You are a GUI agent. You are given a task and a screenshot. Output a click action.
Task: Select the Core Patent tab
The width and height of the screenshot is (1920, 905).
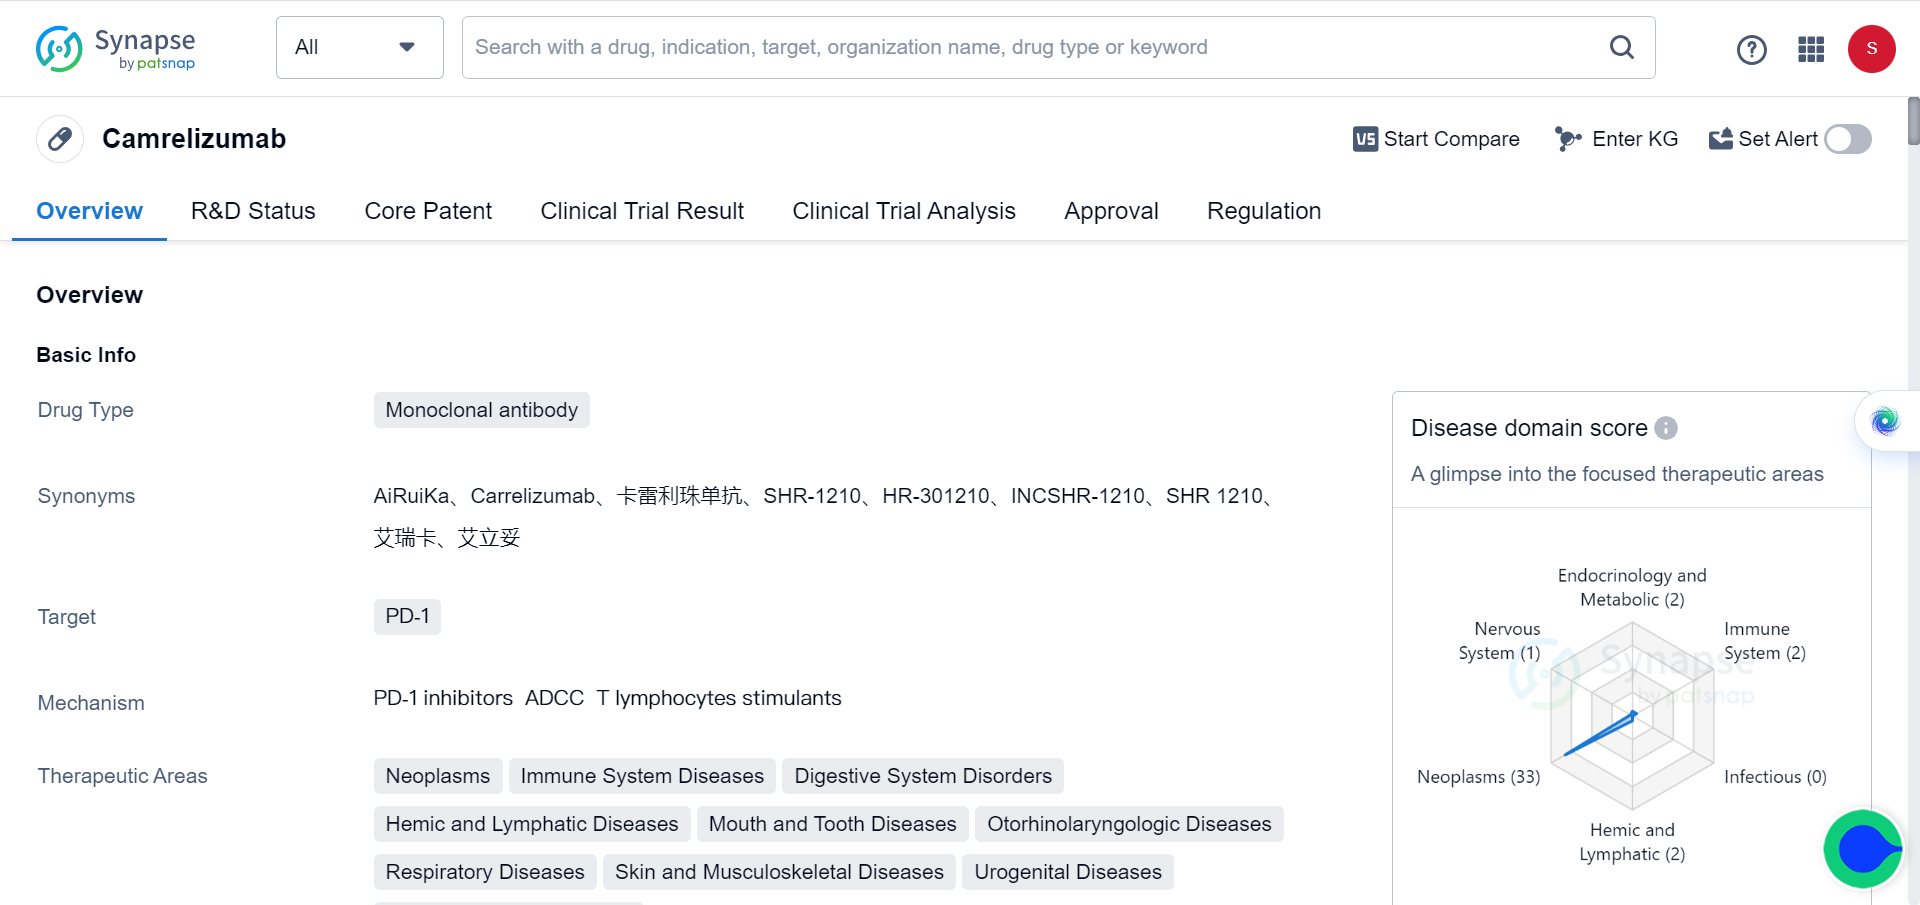click(428, 211)
